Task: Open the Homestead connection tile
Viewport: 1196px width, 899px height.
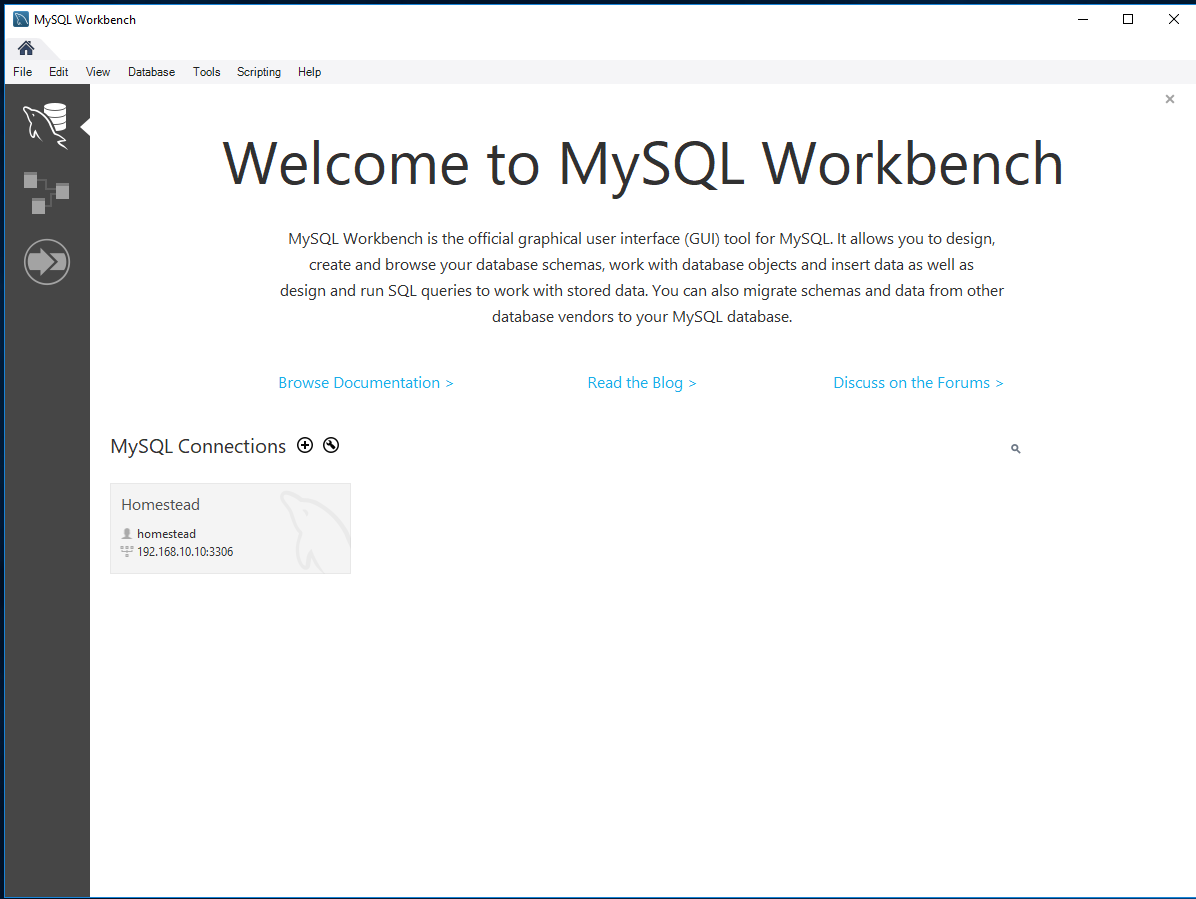Action: tap(230, 528)
